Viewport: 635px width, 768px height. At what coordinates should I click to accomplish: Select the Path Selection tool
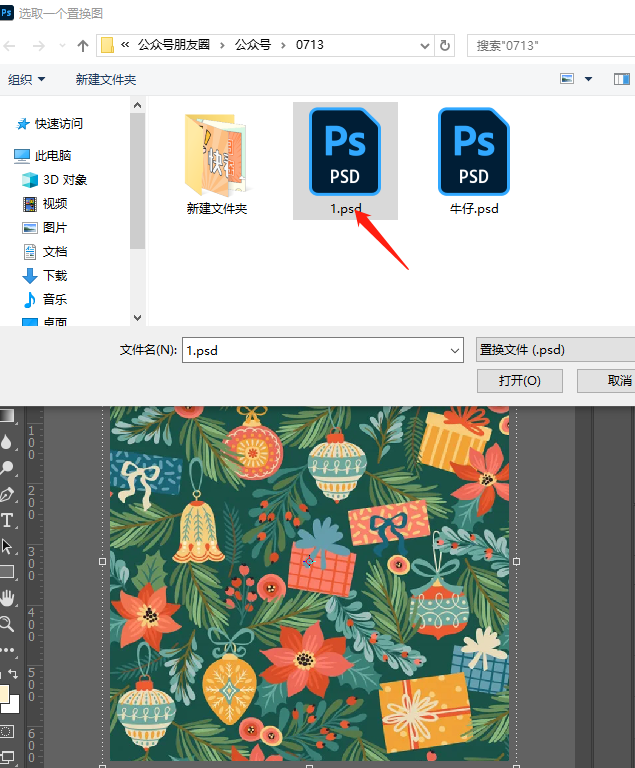click(x=7, y=546)
